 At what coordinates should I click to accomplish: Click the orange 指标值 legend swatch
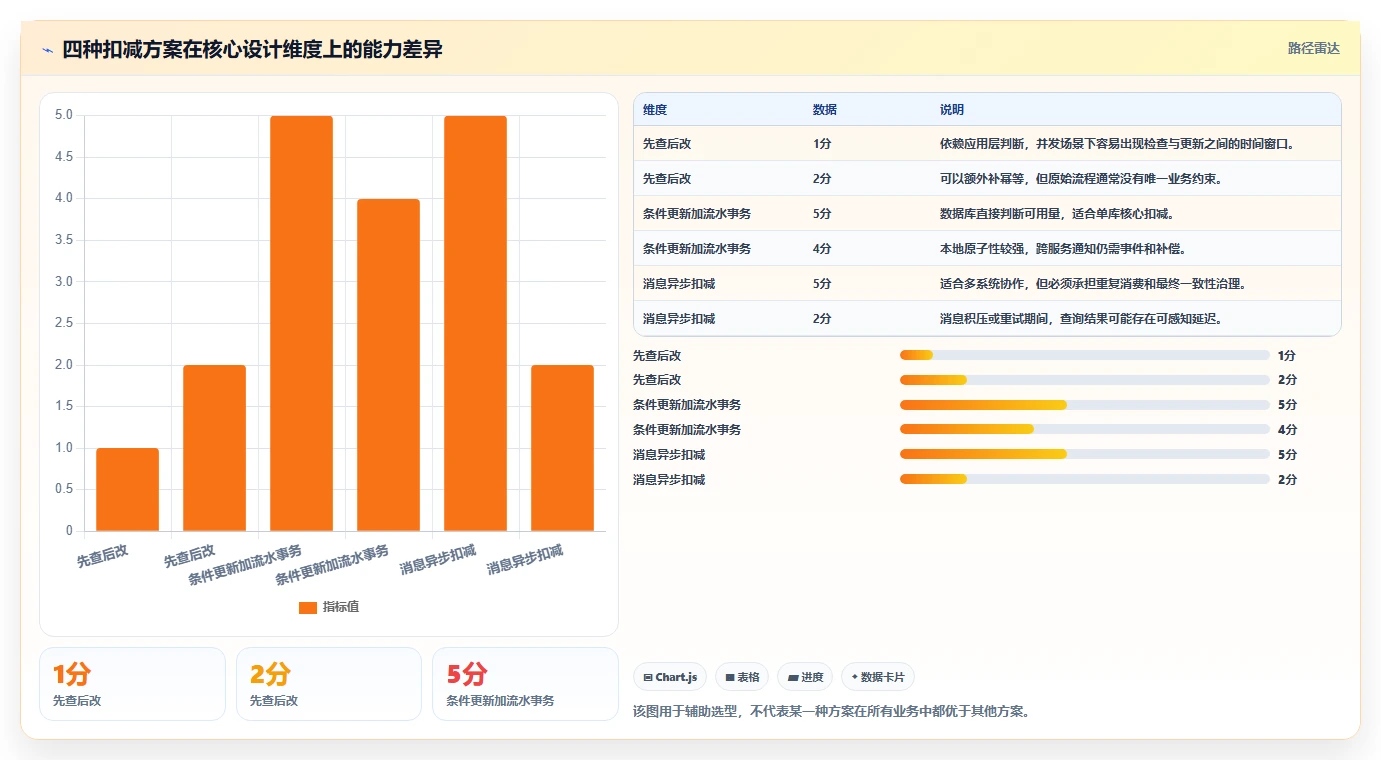pyautogui.click(x=308, y=608)
